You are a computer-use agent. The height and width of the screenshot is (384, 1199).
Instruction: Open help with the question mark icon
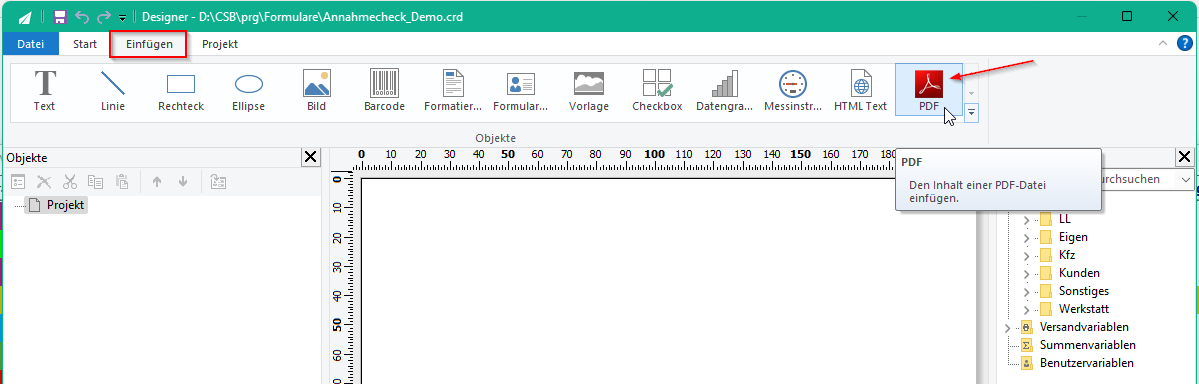(x=1184, y=44)
